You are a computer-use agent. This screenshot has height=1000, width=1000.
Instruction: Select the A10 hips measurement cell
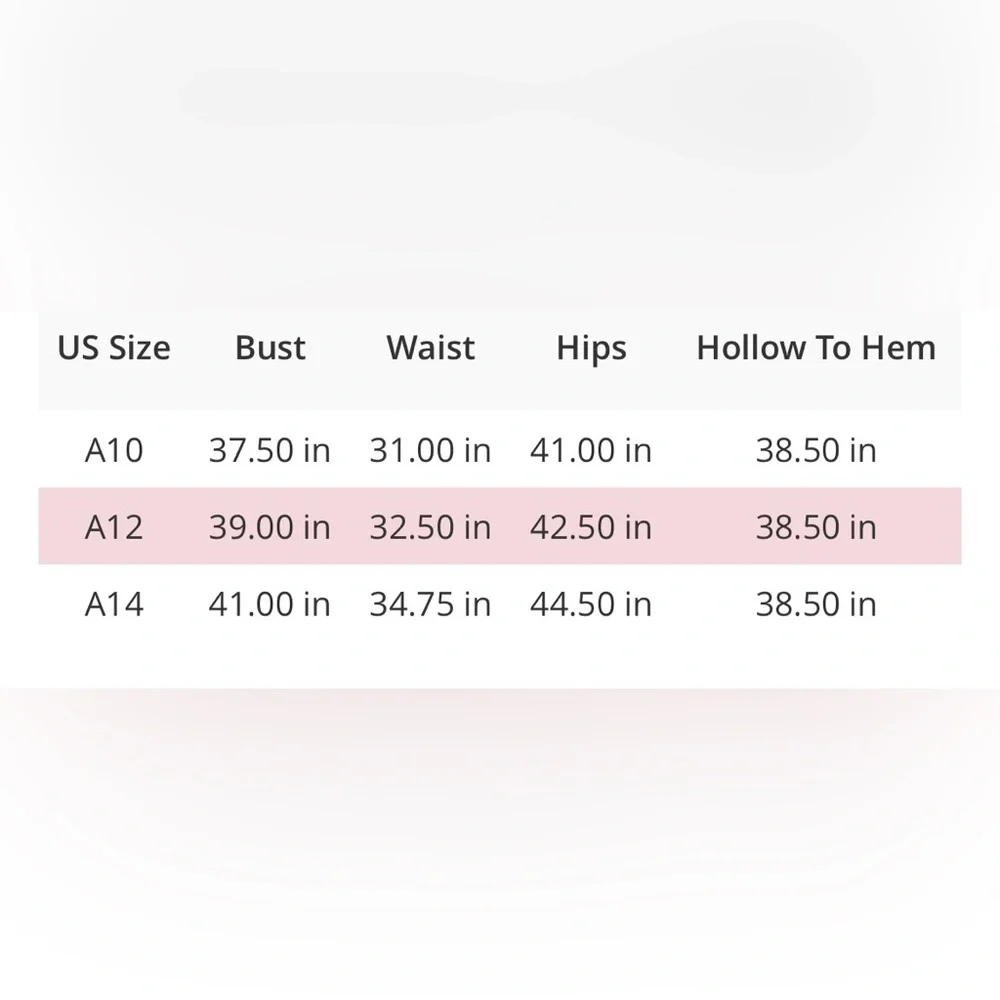point(590,450)
